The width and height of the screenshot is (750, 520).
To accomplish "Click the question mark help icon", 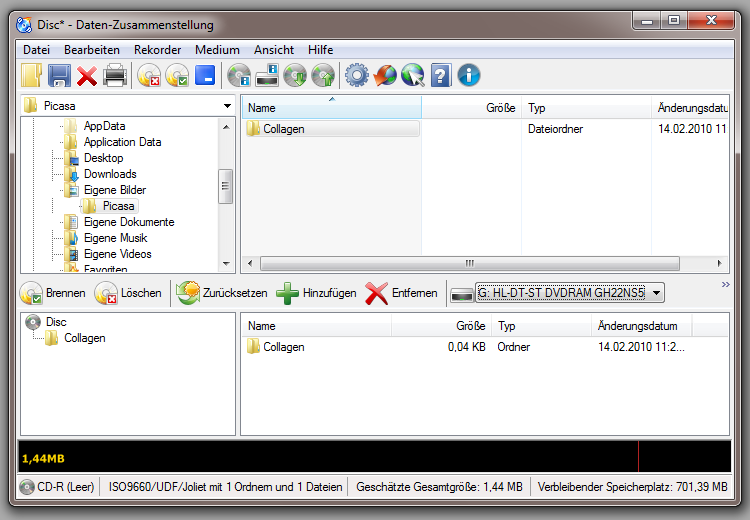I will (x=440, y=75).
